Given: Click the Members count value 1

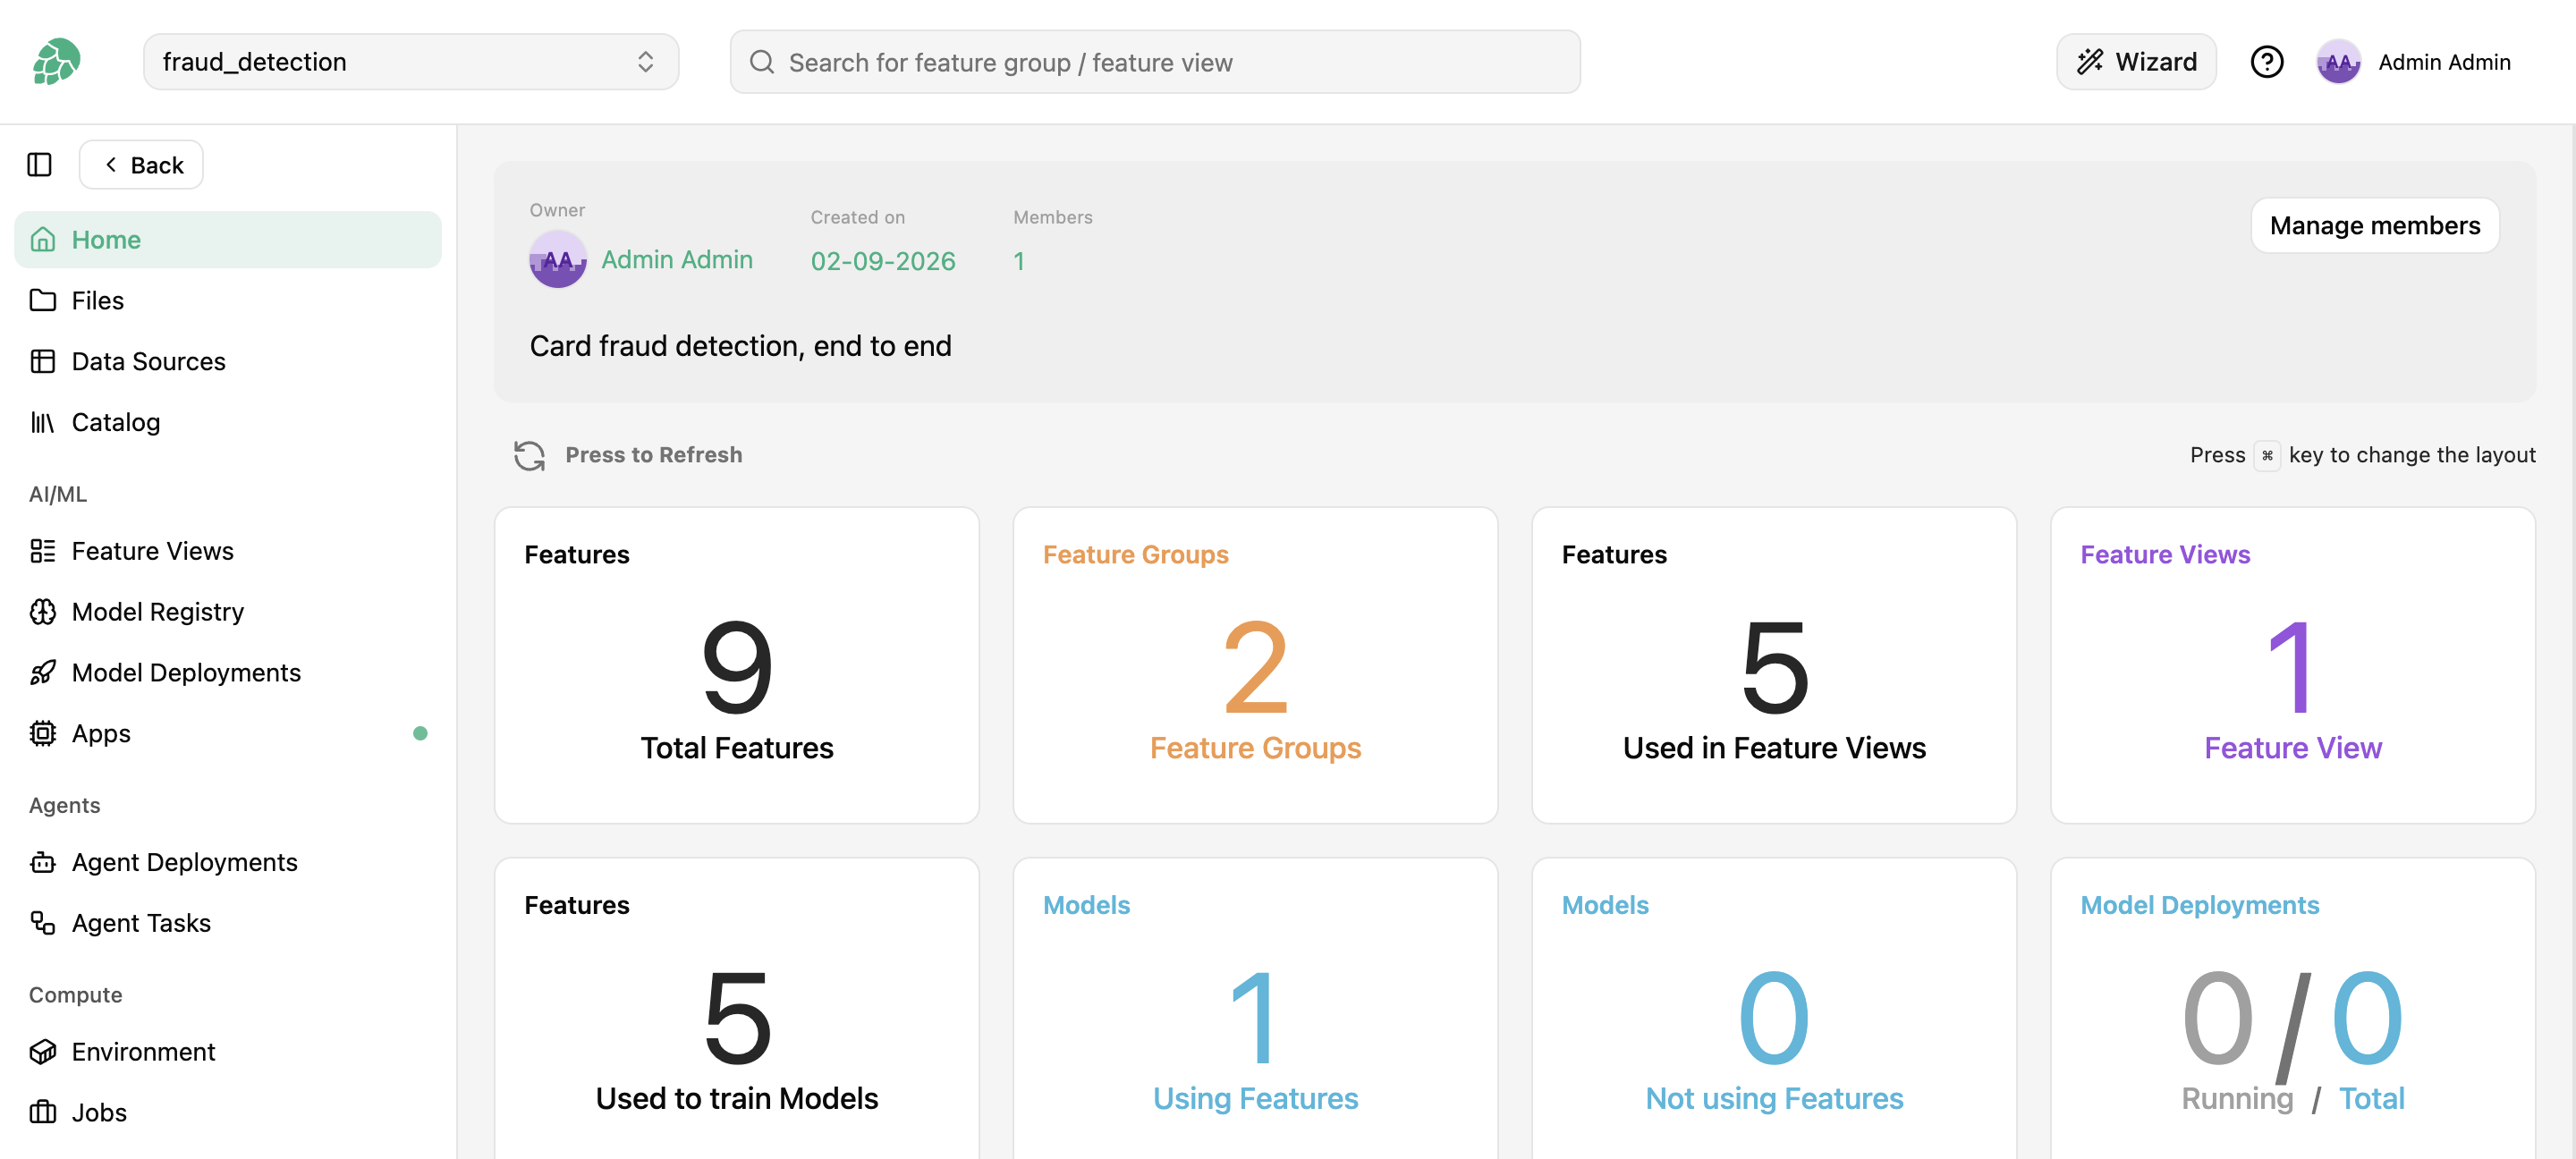Looking at the screenshot, I should (1019, 262).
